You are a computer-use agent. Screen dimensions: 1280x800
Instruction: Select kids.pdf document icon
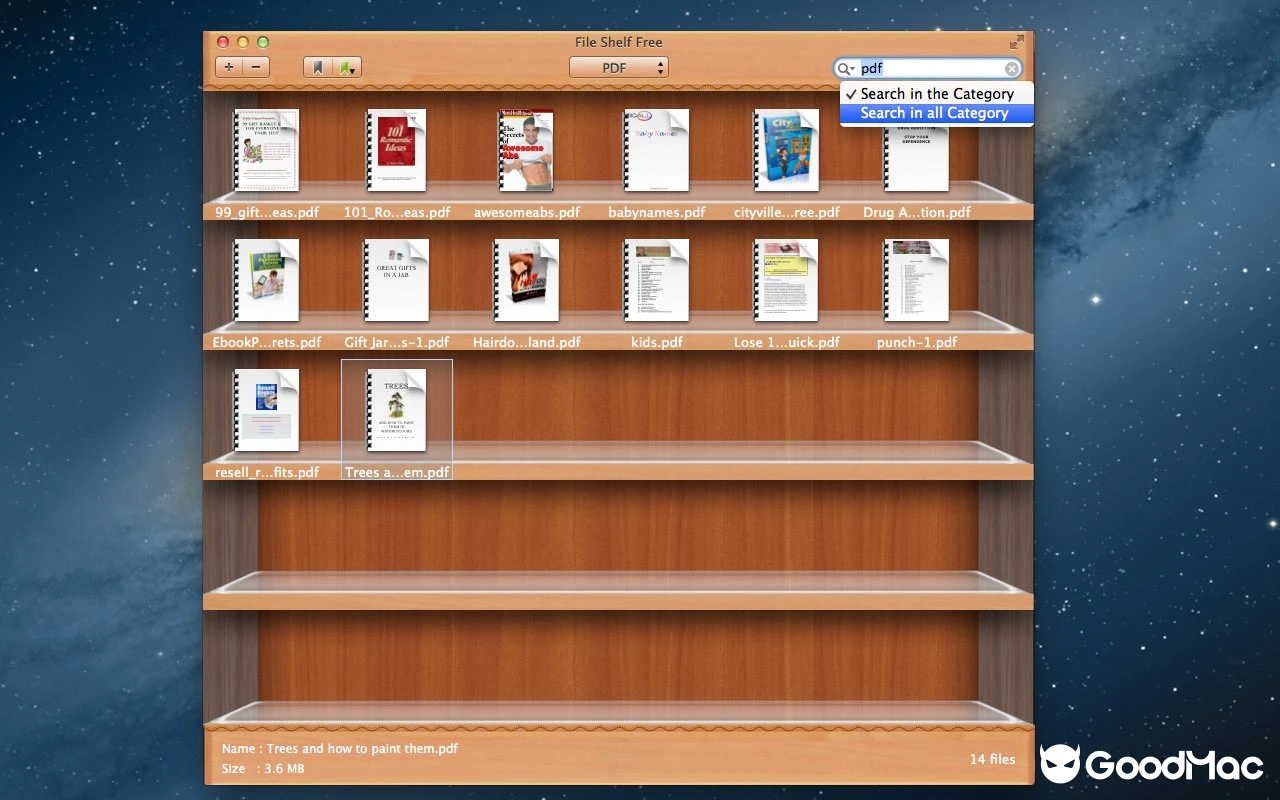tap(656, 280)
